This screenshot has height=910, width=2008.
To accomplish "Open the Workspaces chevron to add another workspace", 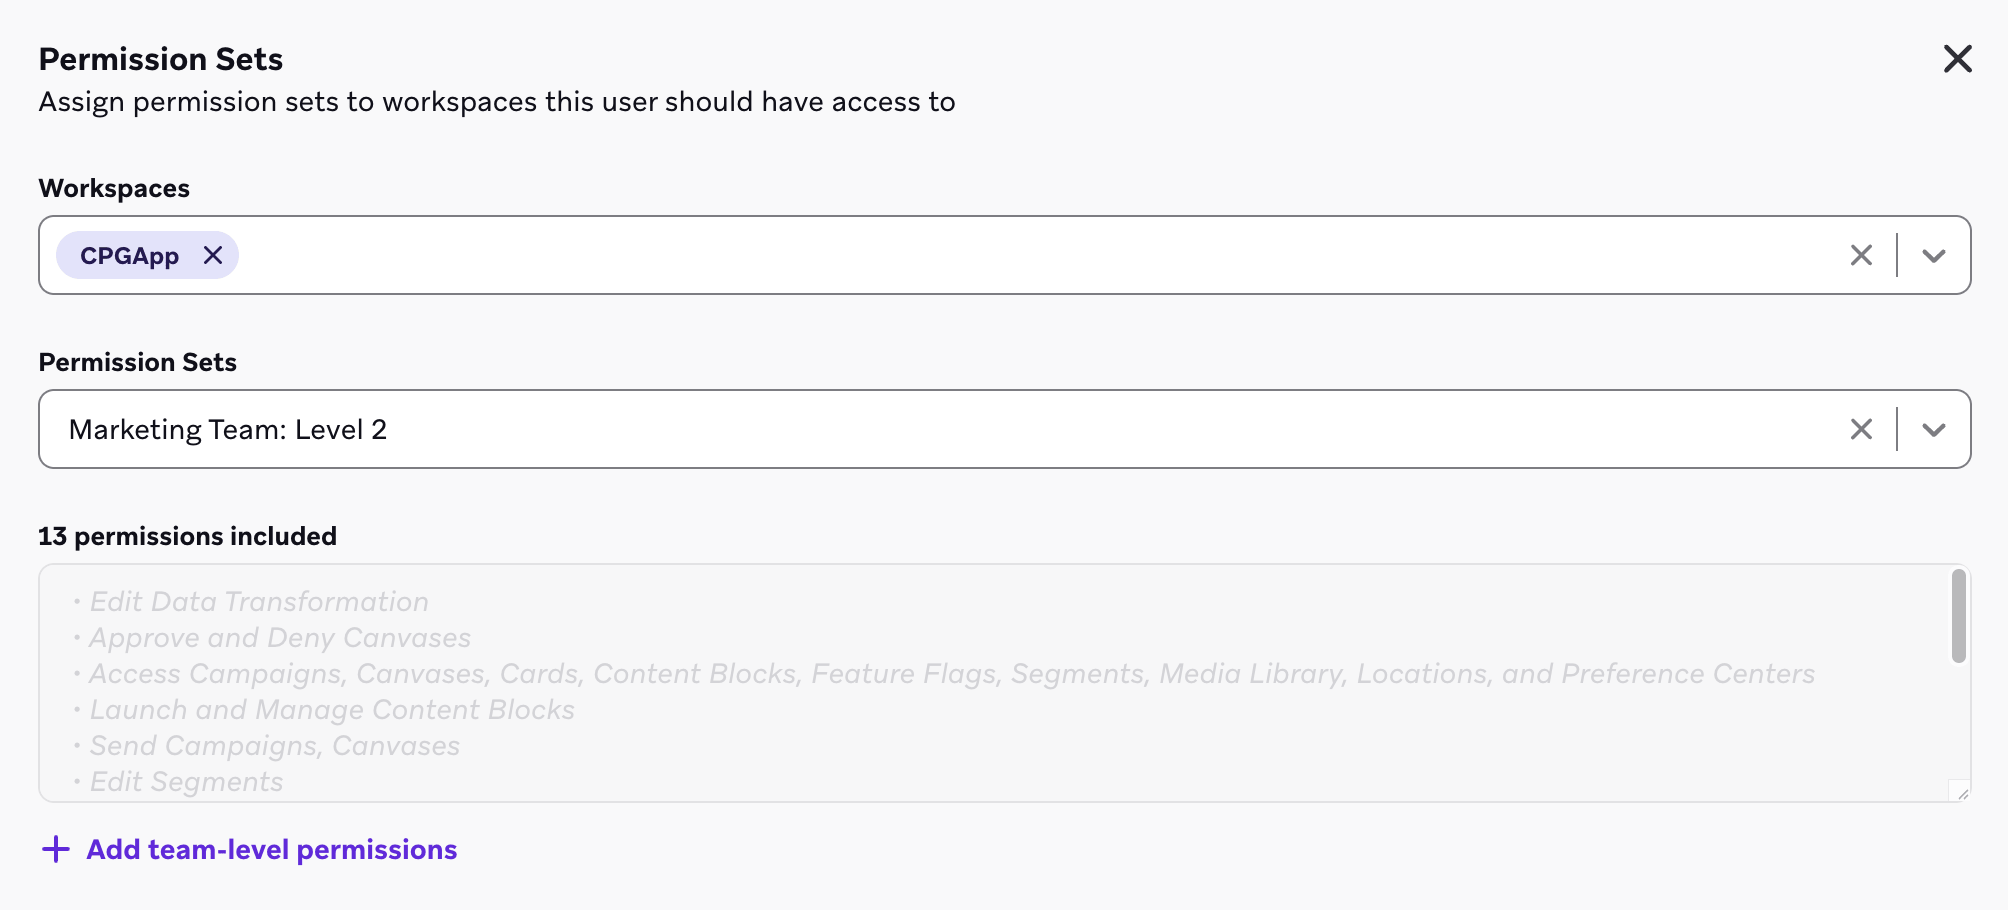I will pyautogui.click(x=1932, y=255).
